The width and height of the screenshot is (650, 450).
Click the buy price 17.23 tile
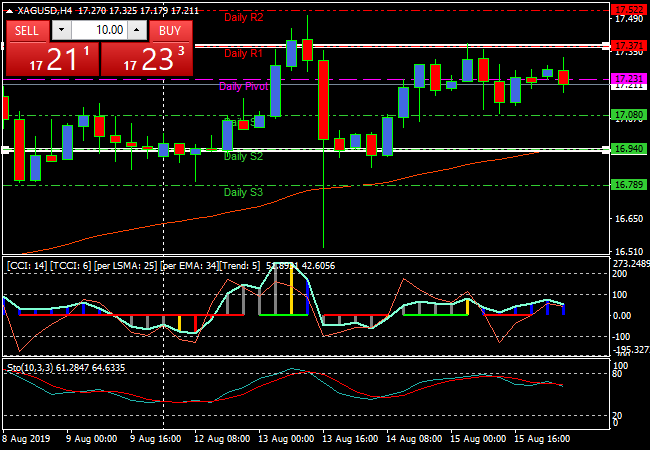(148, 59)
